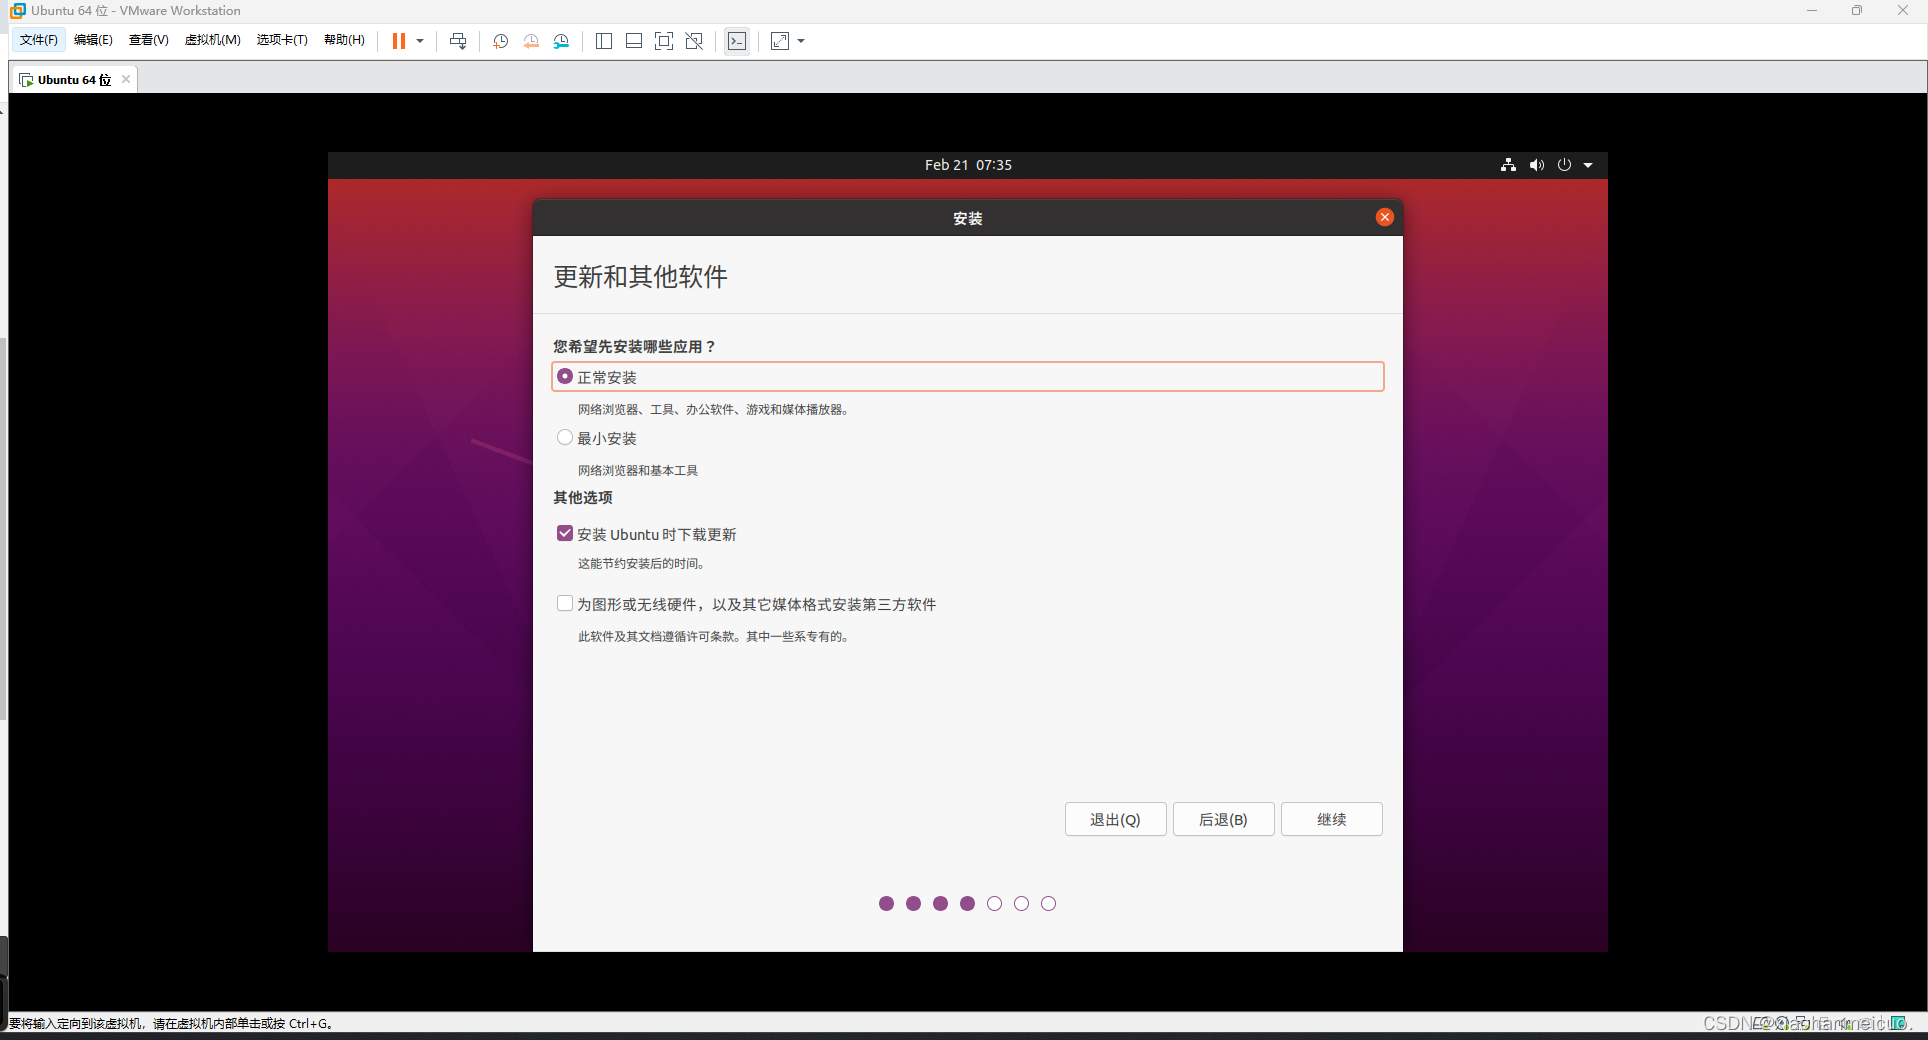1928x1040 pixels.
Task: Open the snapshot manager
Action: pos(561,41)
